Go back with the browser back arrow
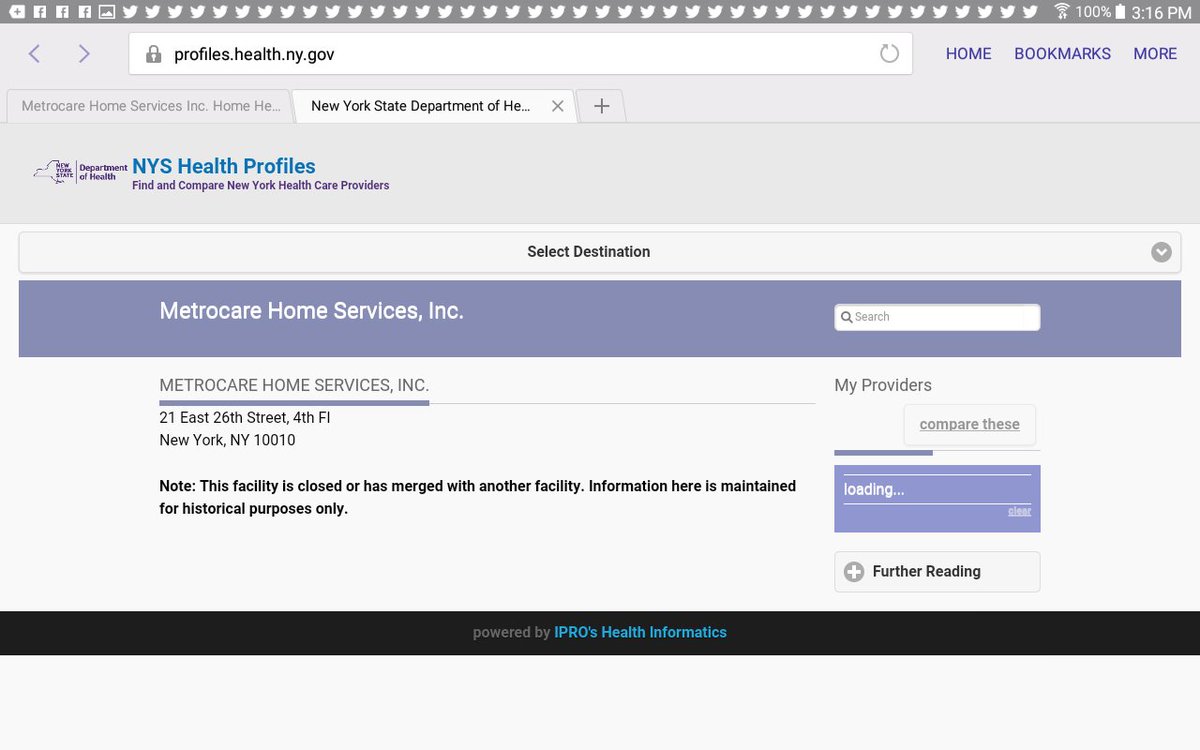 click(34, 54)
